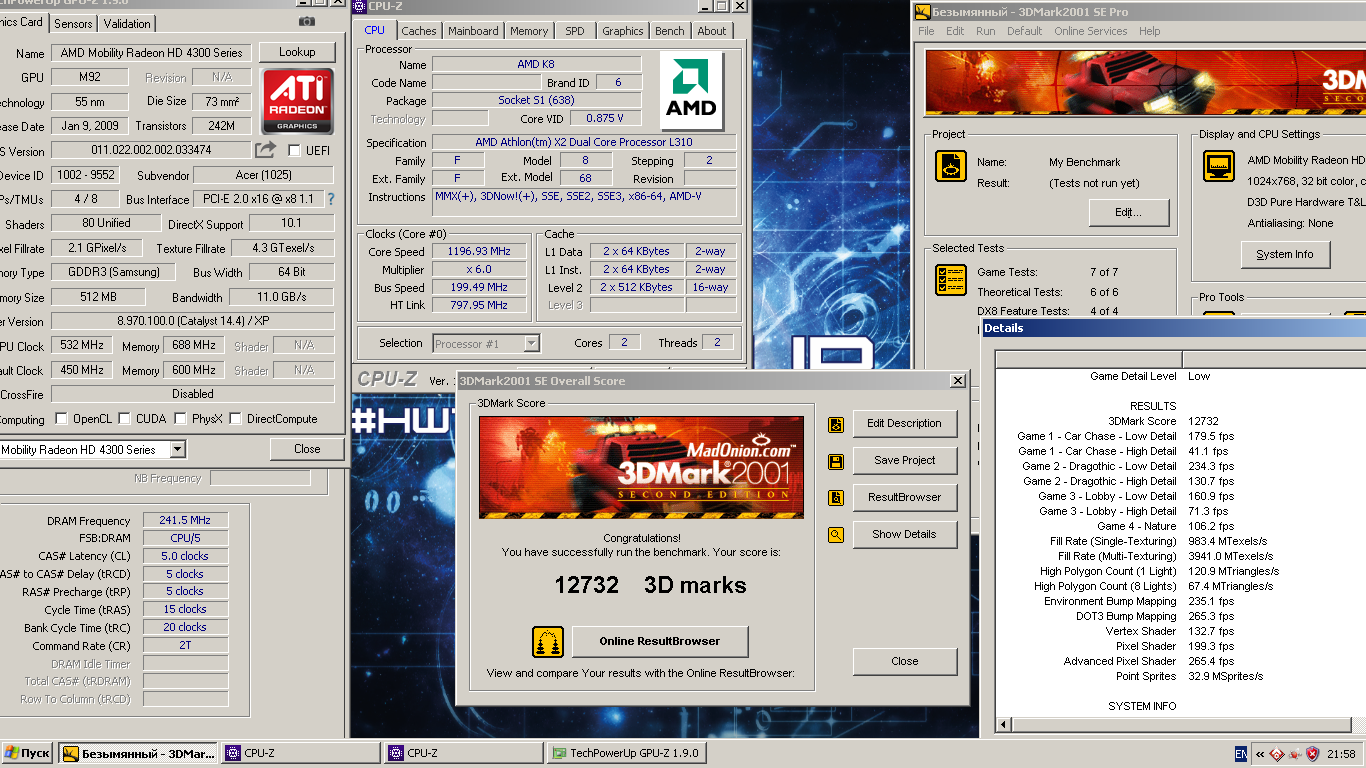Open the Edit menu in 3DMark2001
This screenshot has width=1366, height=768.
(x=956, y=31)
